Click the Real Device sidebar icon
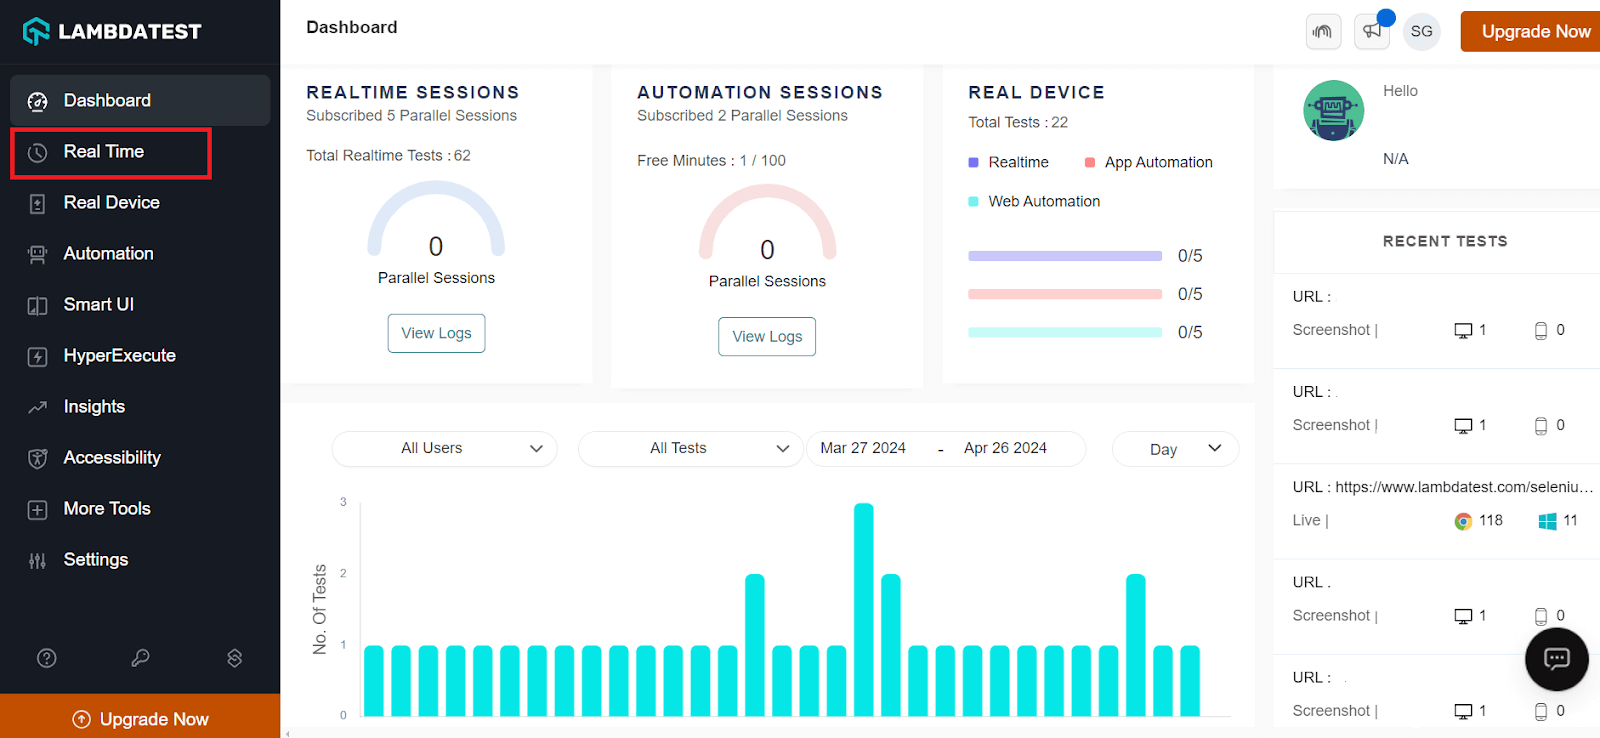Image resolution: width=1600 pixels, height=738 pixels. [x=37, y=204]
